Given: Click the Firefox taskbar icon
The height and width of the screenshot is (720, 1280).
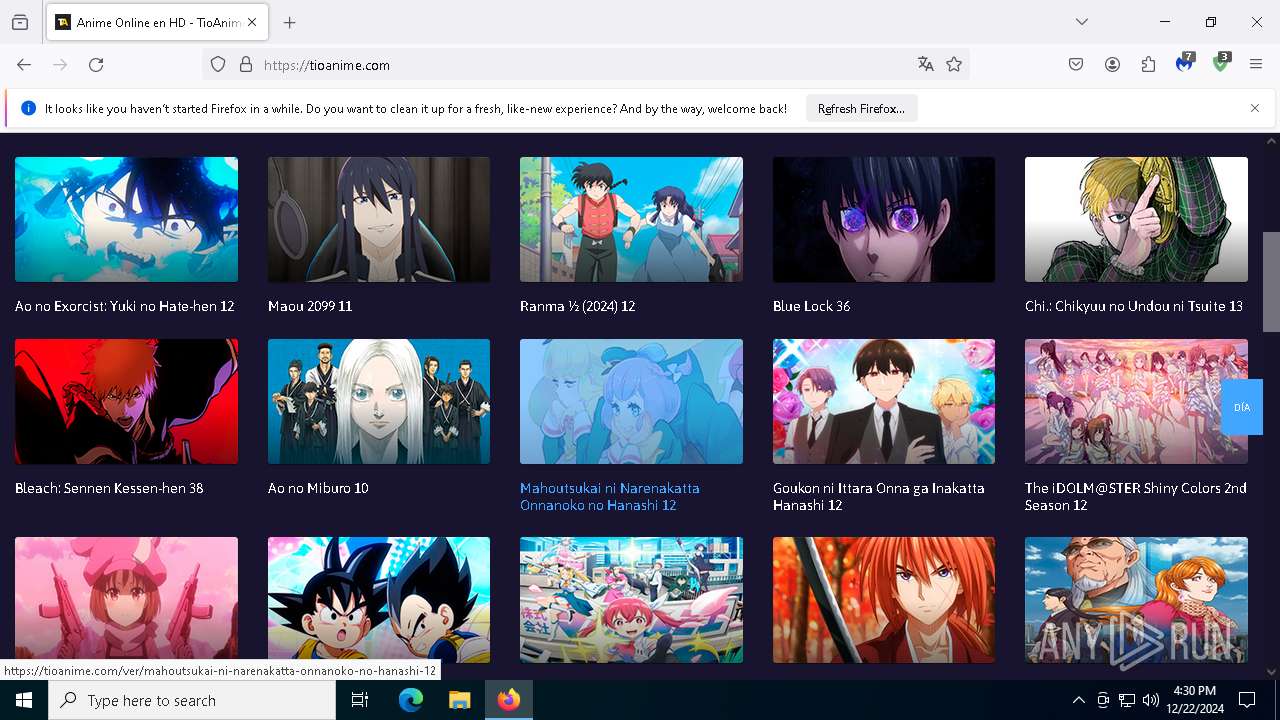Looking at the screenshot, I should pyautogui.click(x=509, y=700).
